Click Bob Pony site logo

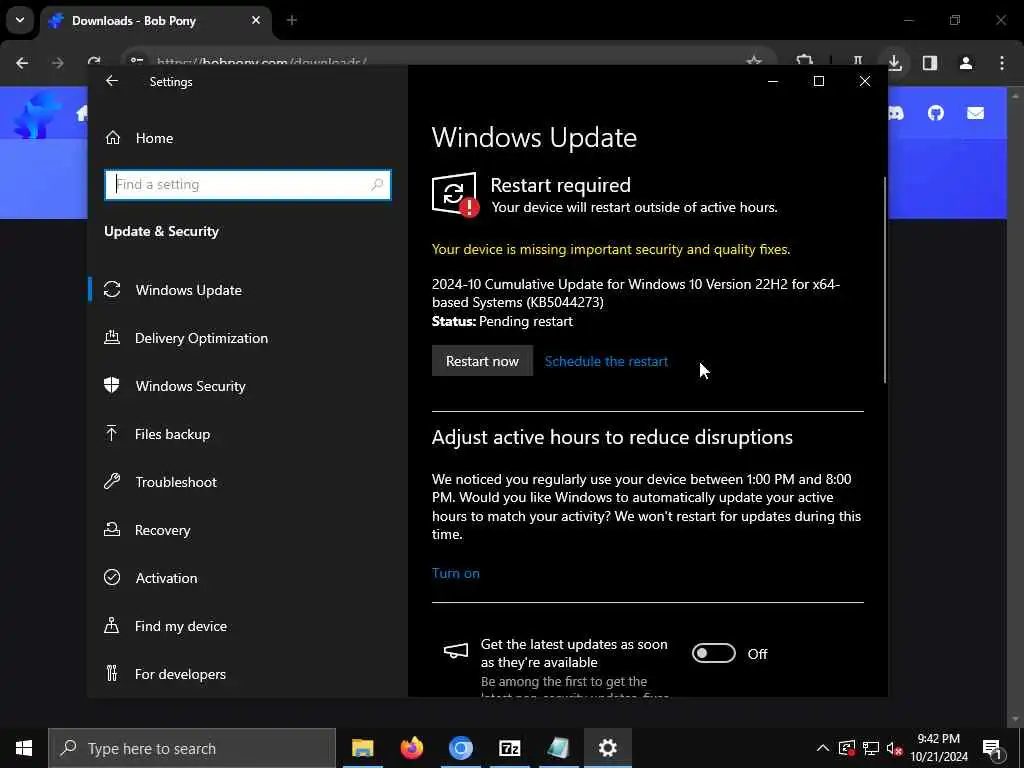tap(37, 115)
